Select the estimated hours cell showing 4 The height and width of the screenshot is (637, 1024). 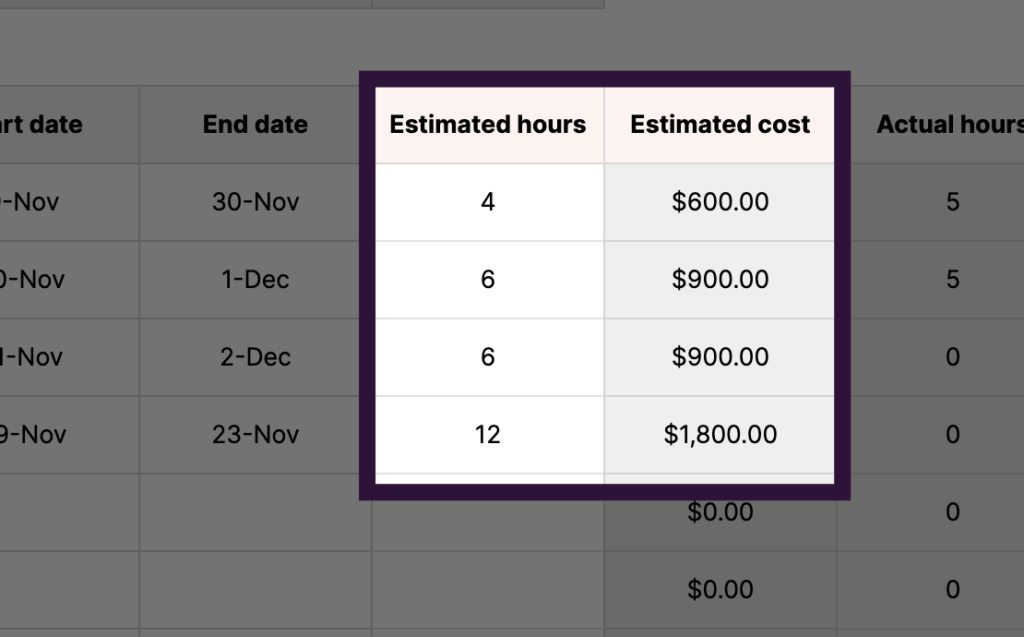488,202
